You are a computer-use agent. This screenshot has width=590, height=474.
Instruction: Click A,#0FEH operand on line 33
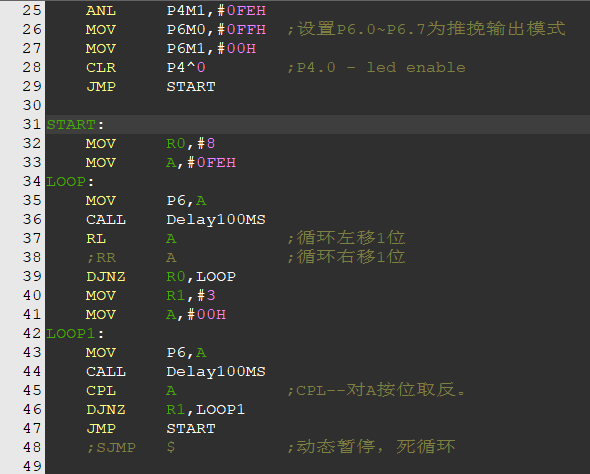pyautogui.click(x=201, y=163)
